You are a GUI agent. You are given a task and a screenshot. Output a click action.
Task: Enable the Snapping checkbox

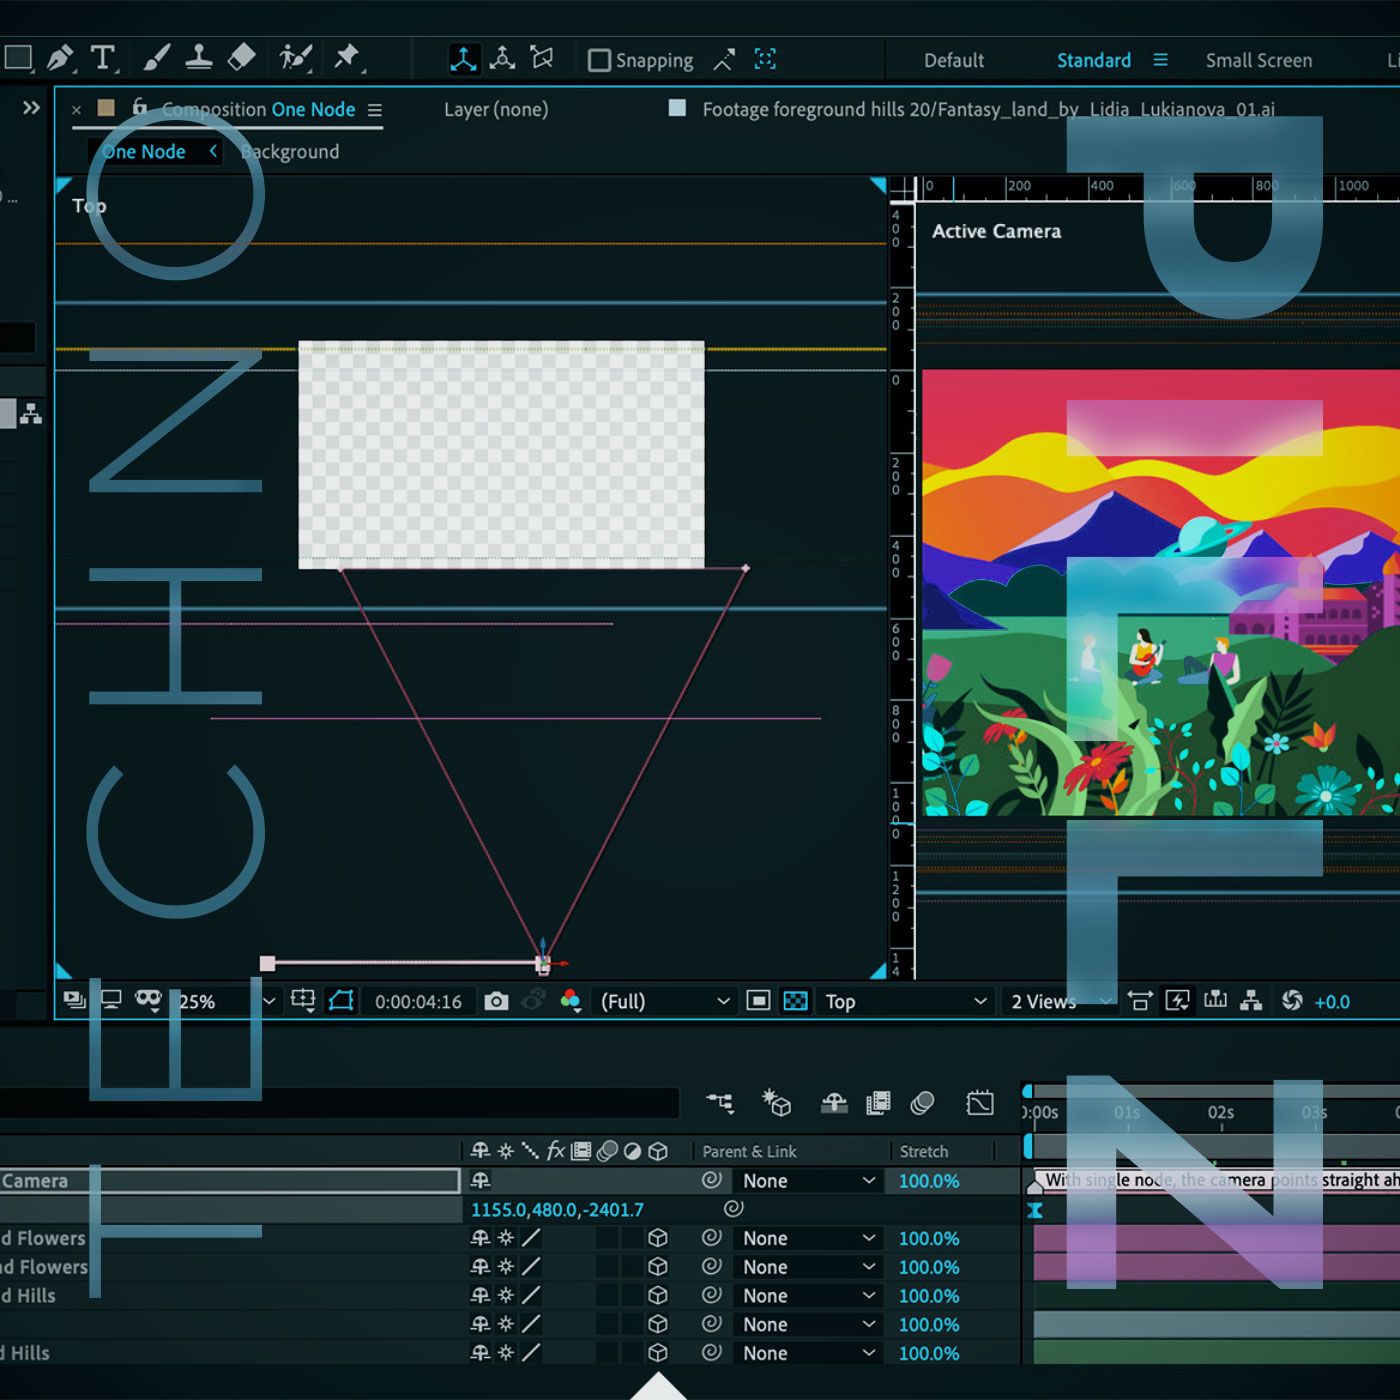[x=599, y=60]
